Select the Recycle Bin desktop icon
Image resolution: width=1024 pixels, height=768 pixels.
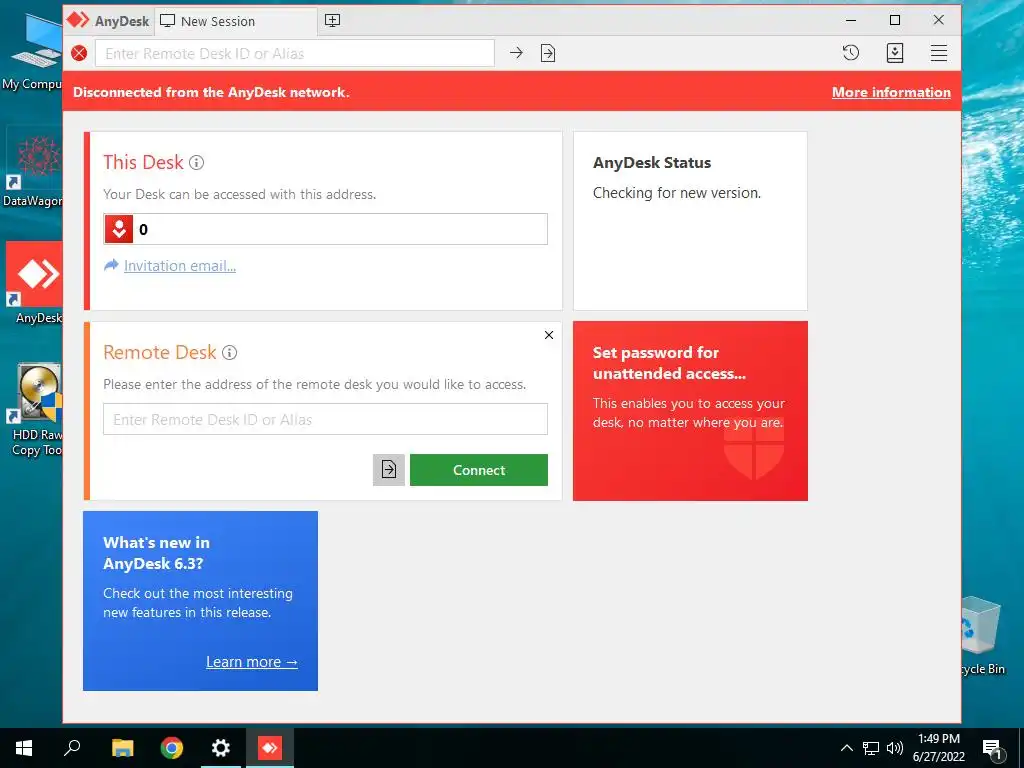pos(982,635)
